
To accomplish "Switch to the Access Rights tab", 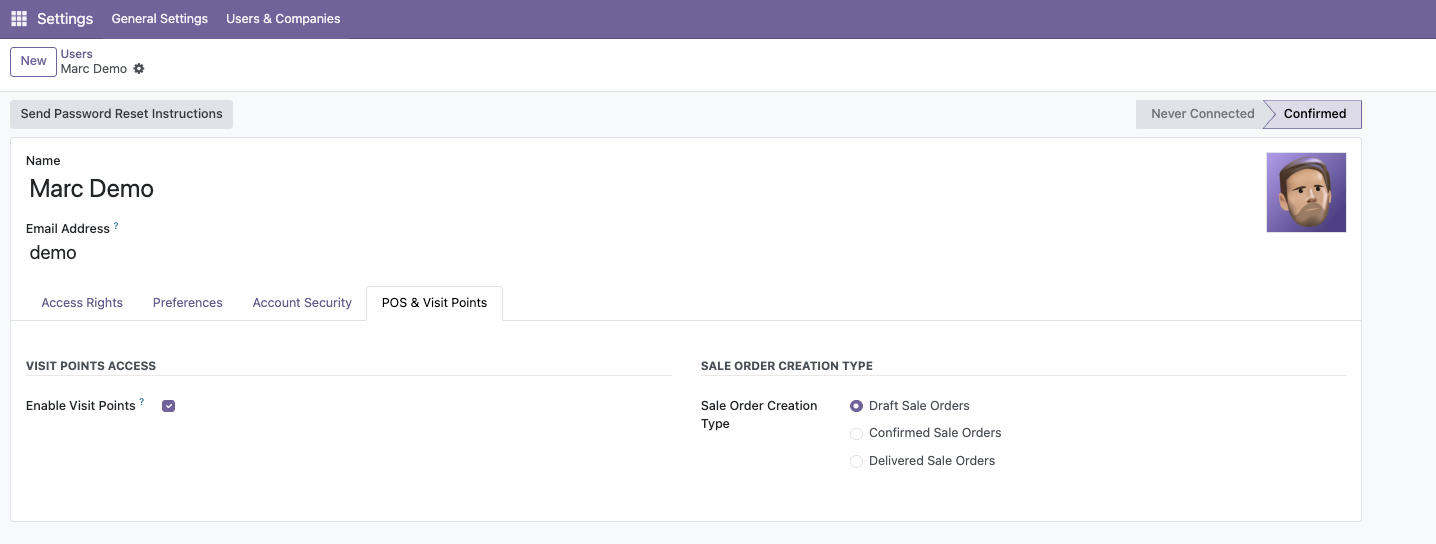I will click(x=82, y=303).
